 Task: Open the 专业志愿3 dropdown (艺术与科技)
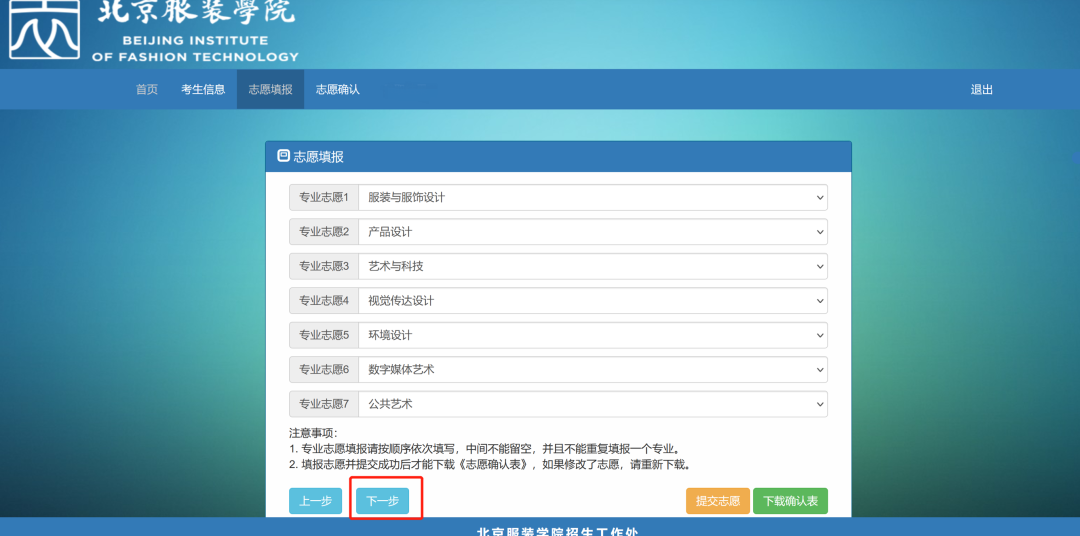592,267
